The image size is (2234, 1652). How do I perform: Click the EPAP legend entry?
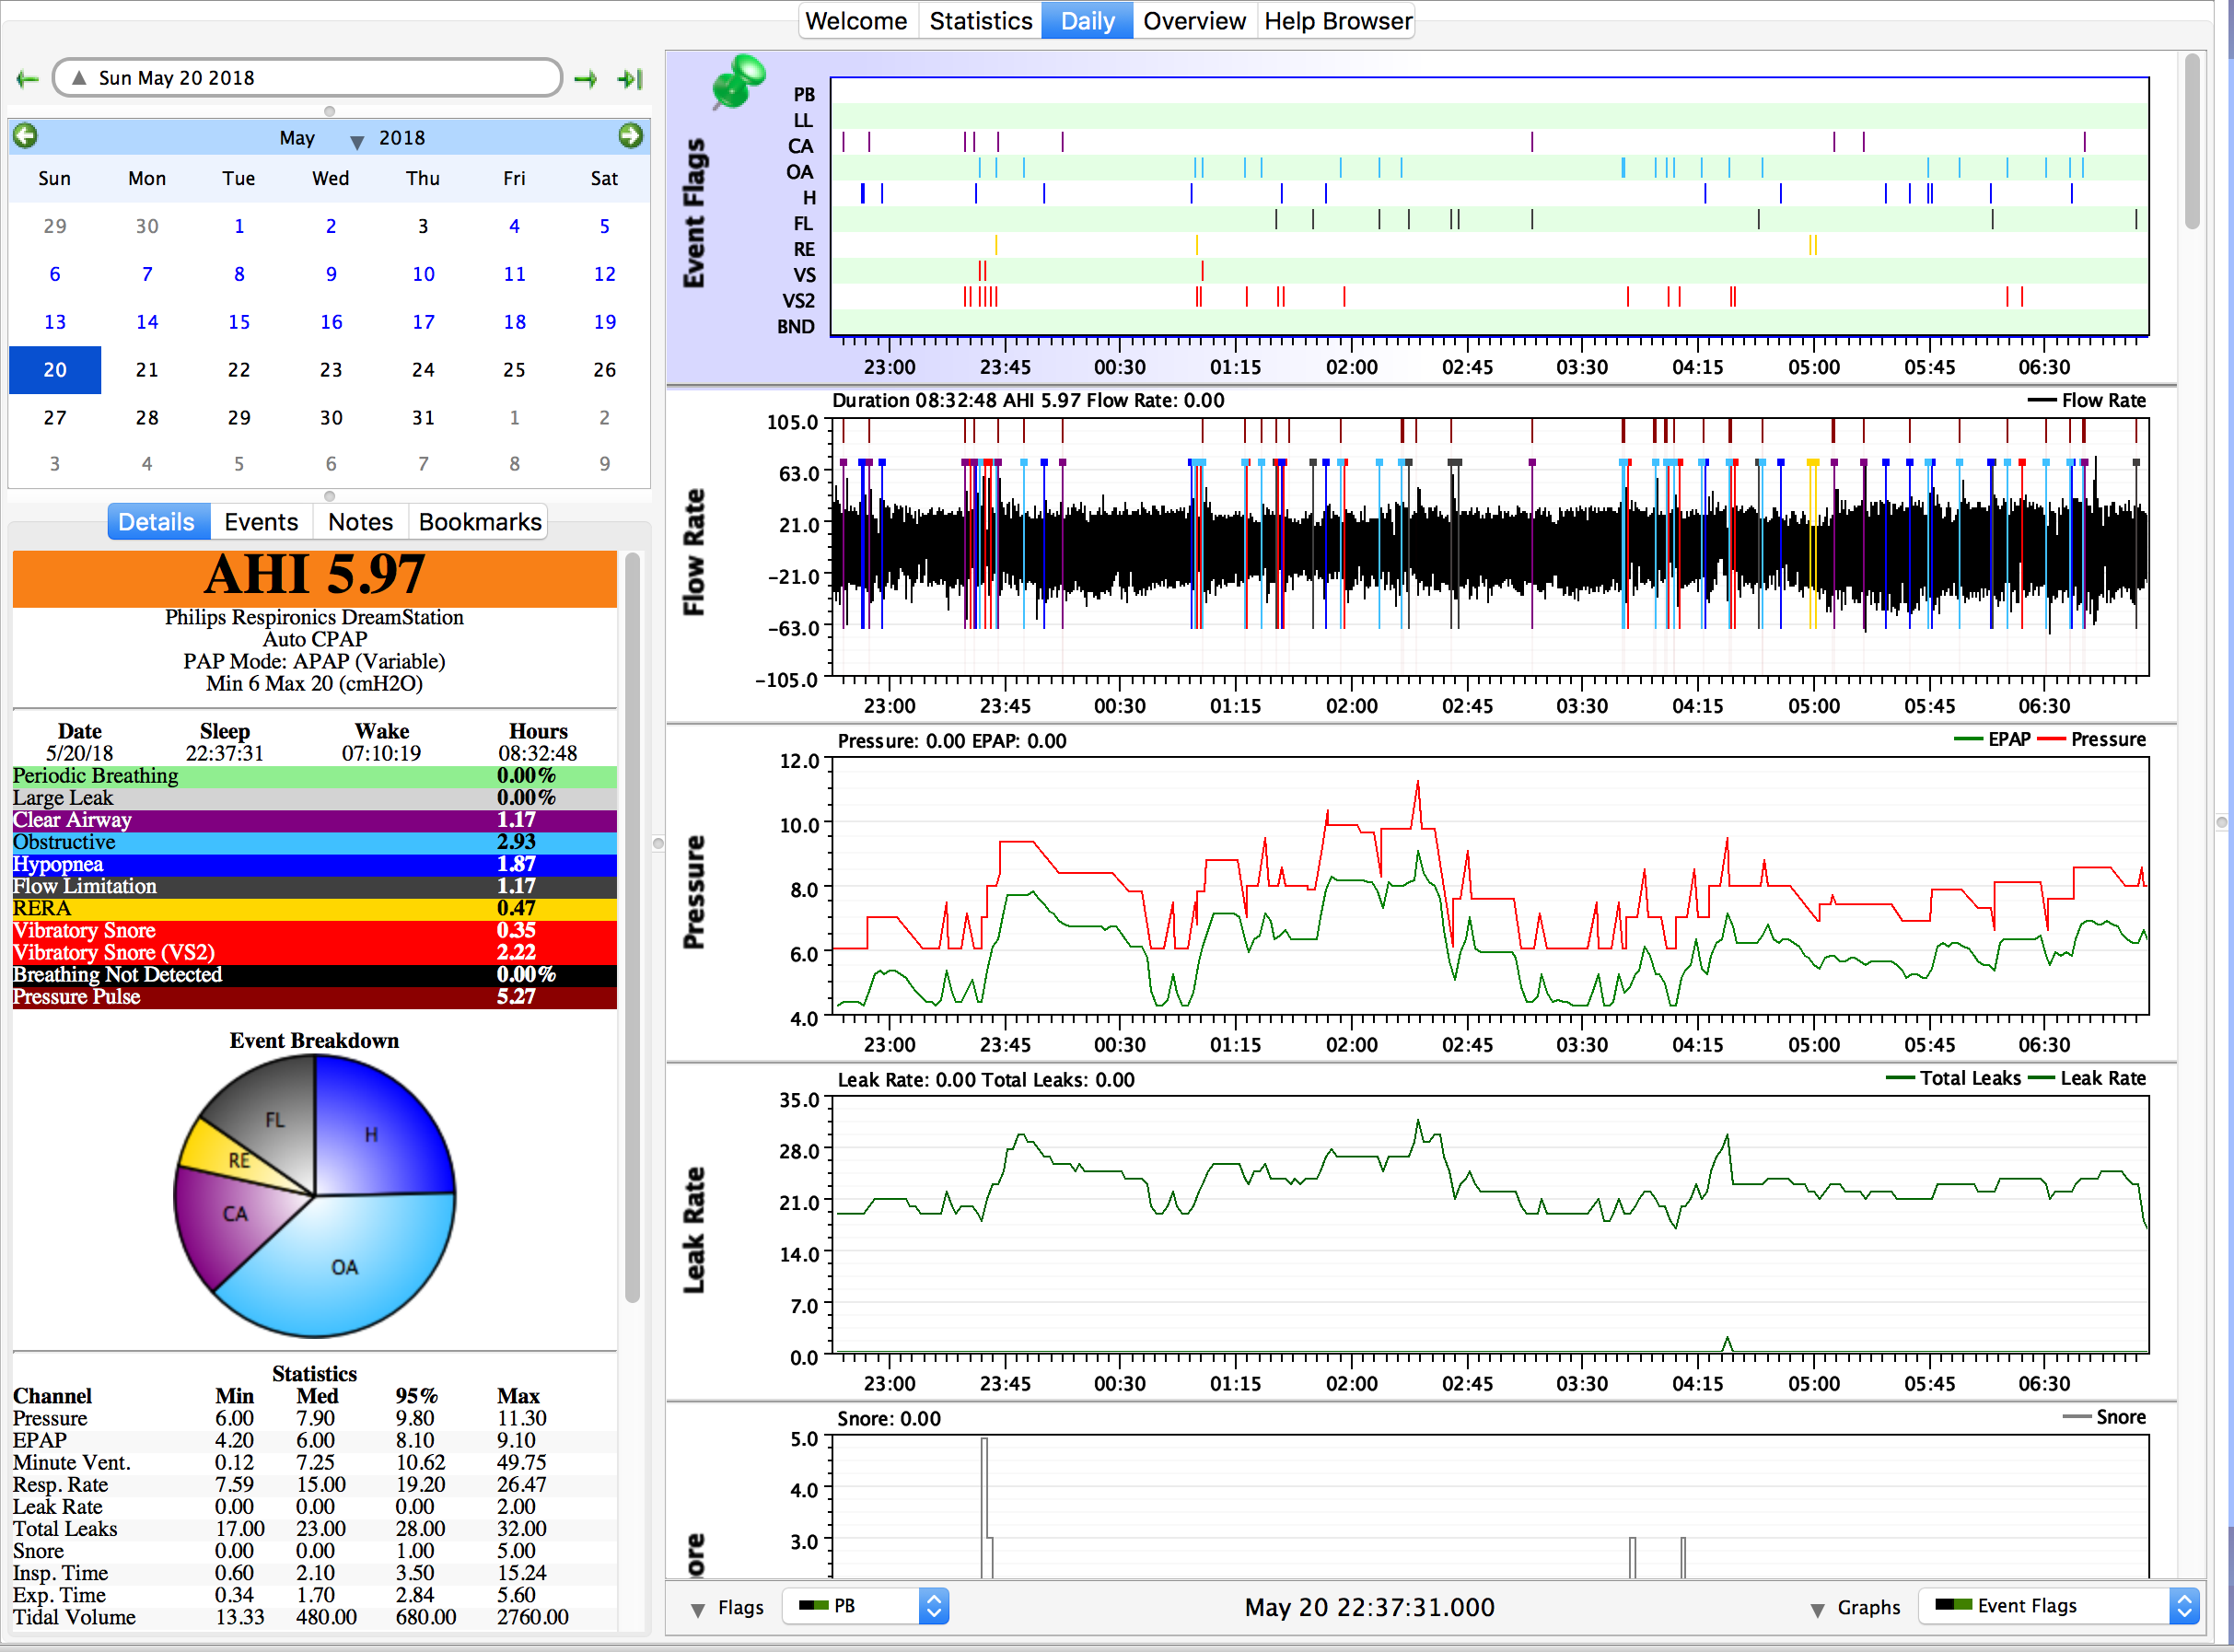[1991, 739]
